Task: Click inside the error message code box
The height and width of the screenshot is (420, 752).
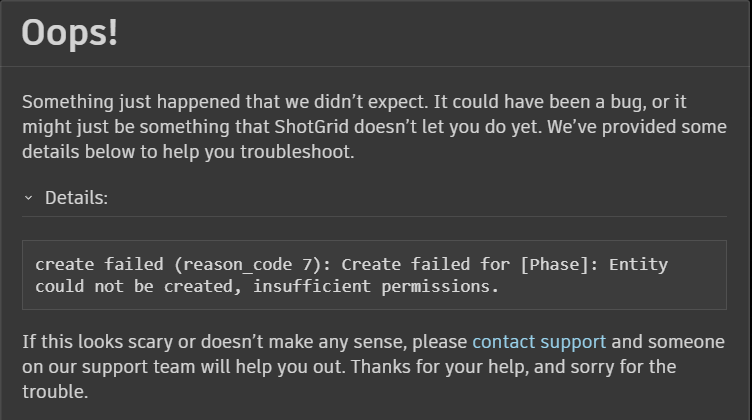Action: coord(375,275)
